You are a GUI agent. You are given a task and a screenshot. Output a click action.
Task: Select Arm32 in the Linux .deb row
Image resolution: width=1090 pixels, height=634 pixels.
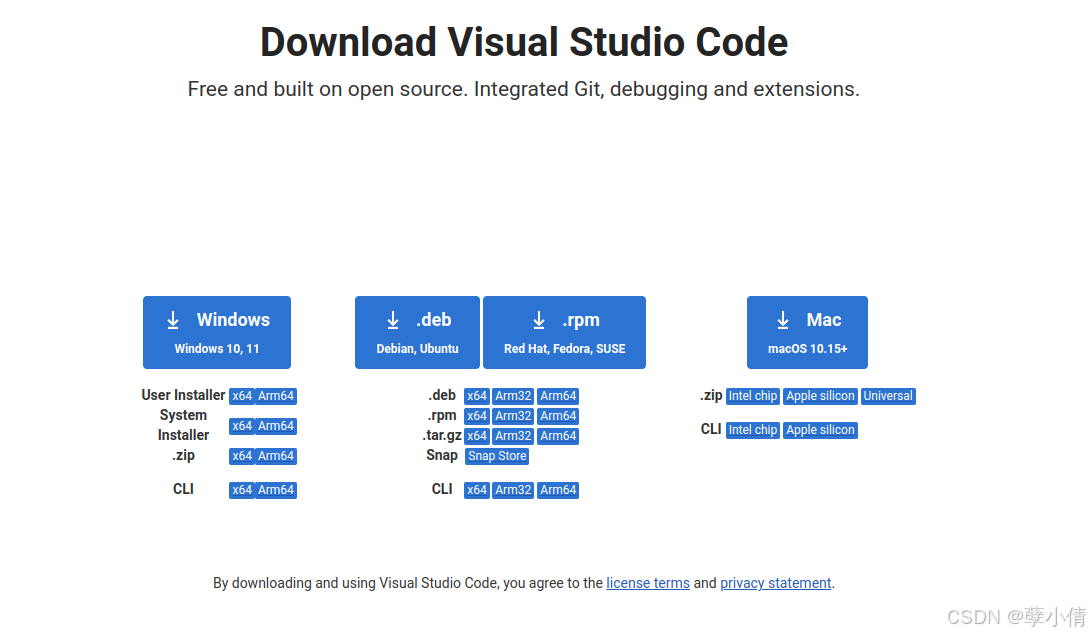point(513,396)
